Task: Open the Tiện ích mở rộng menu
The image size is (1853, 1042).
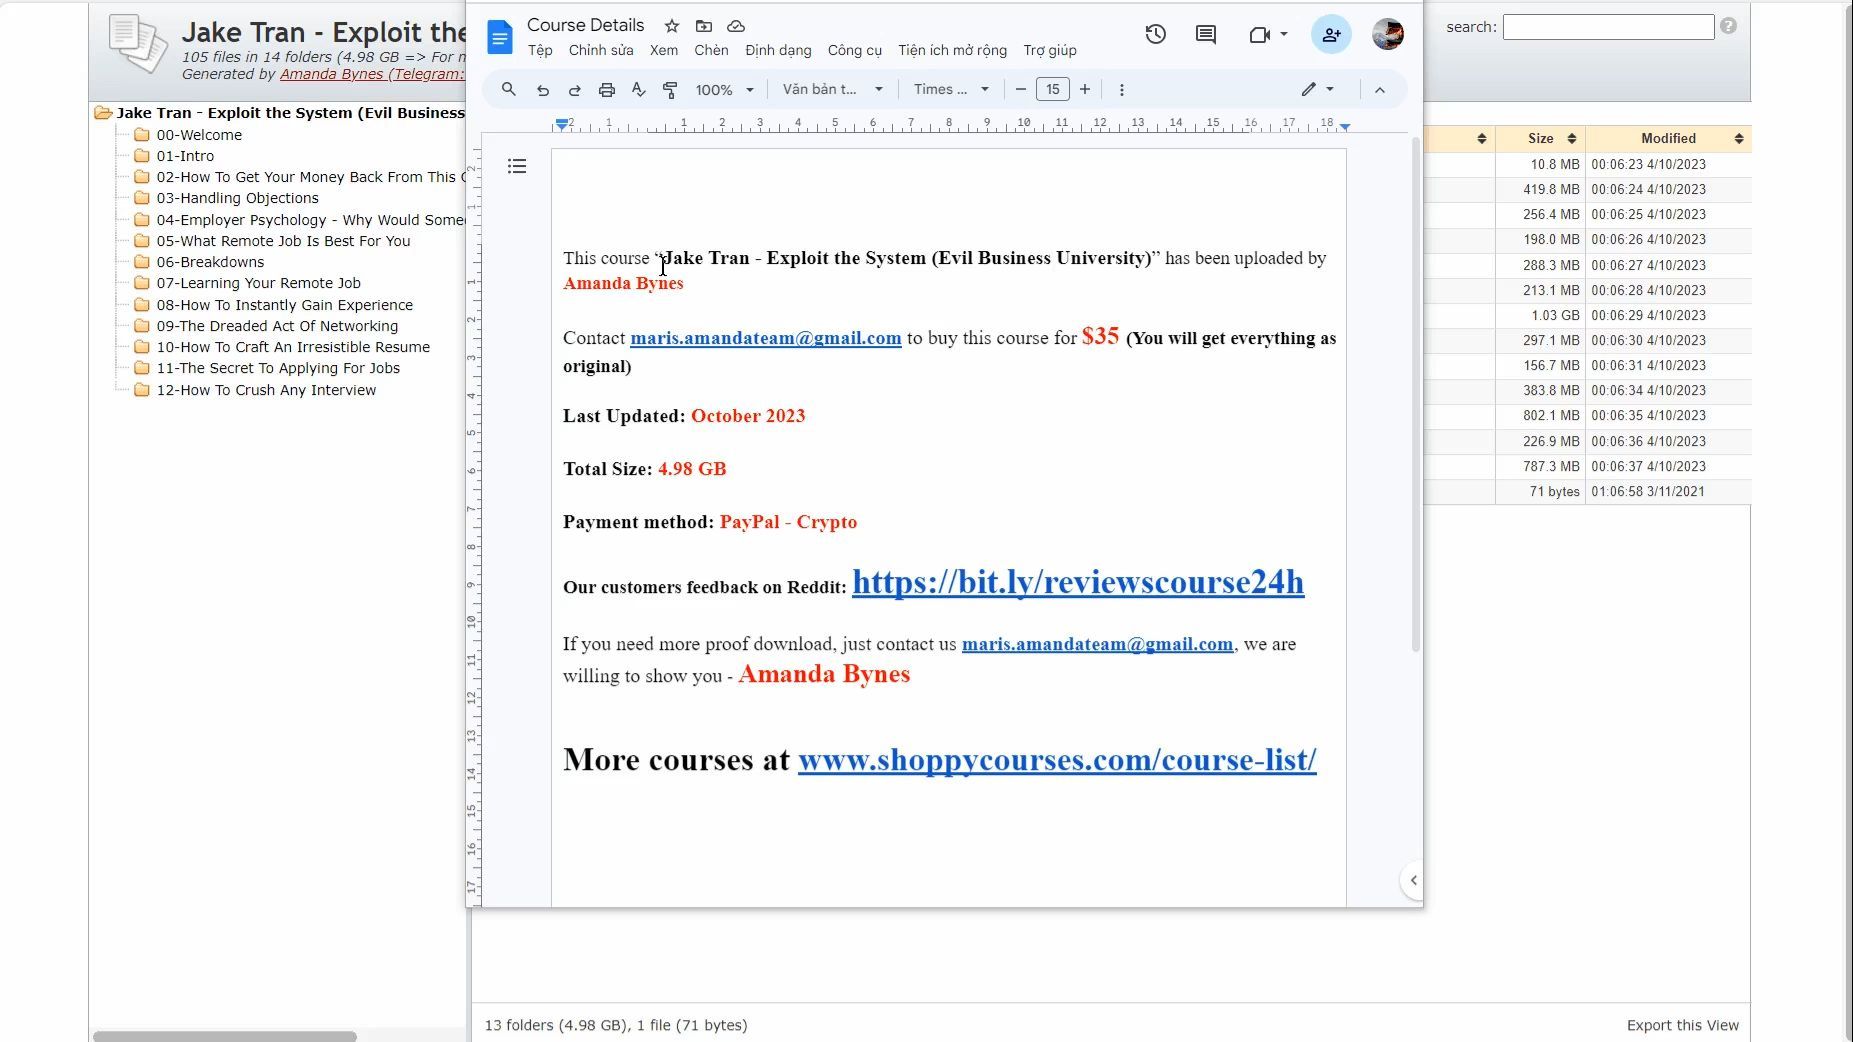Action: click(952, 50)
